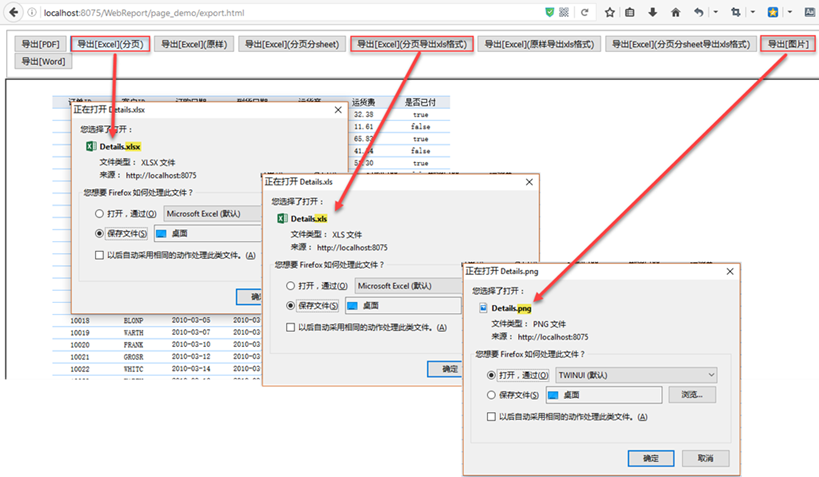Screen dimensions: 819x477
Task: Select "打开，通过" radio in the Details.xls dialog
Action: pos(290,286)
